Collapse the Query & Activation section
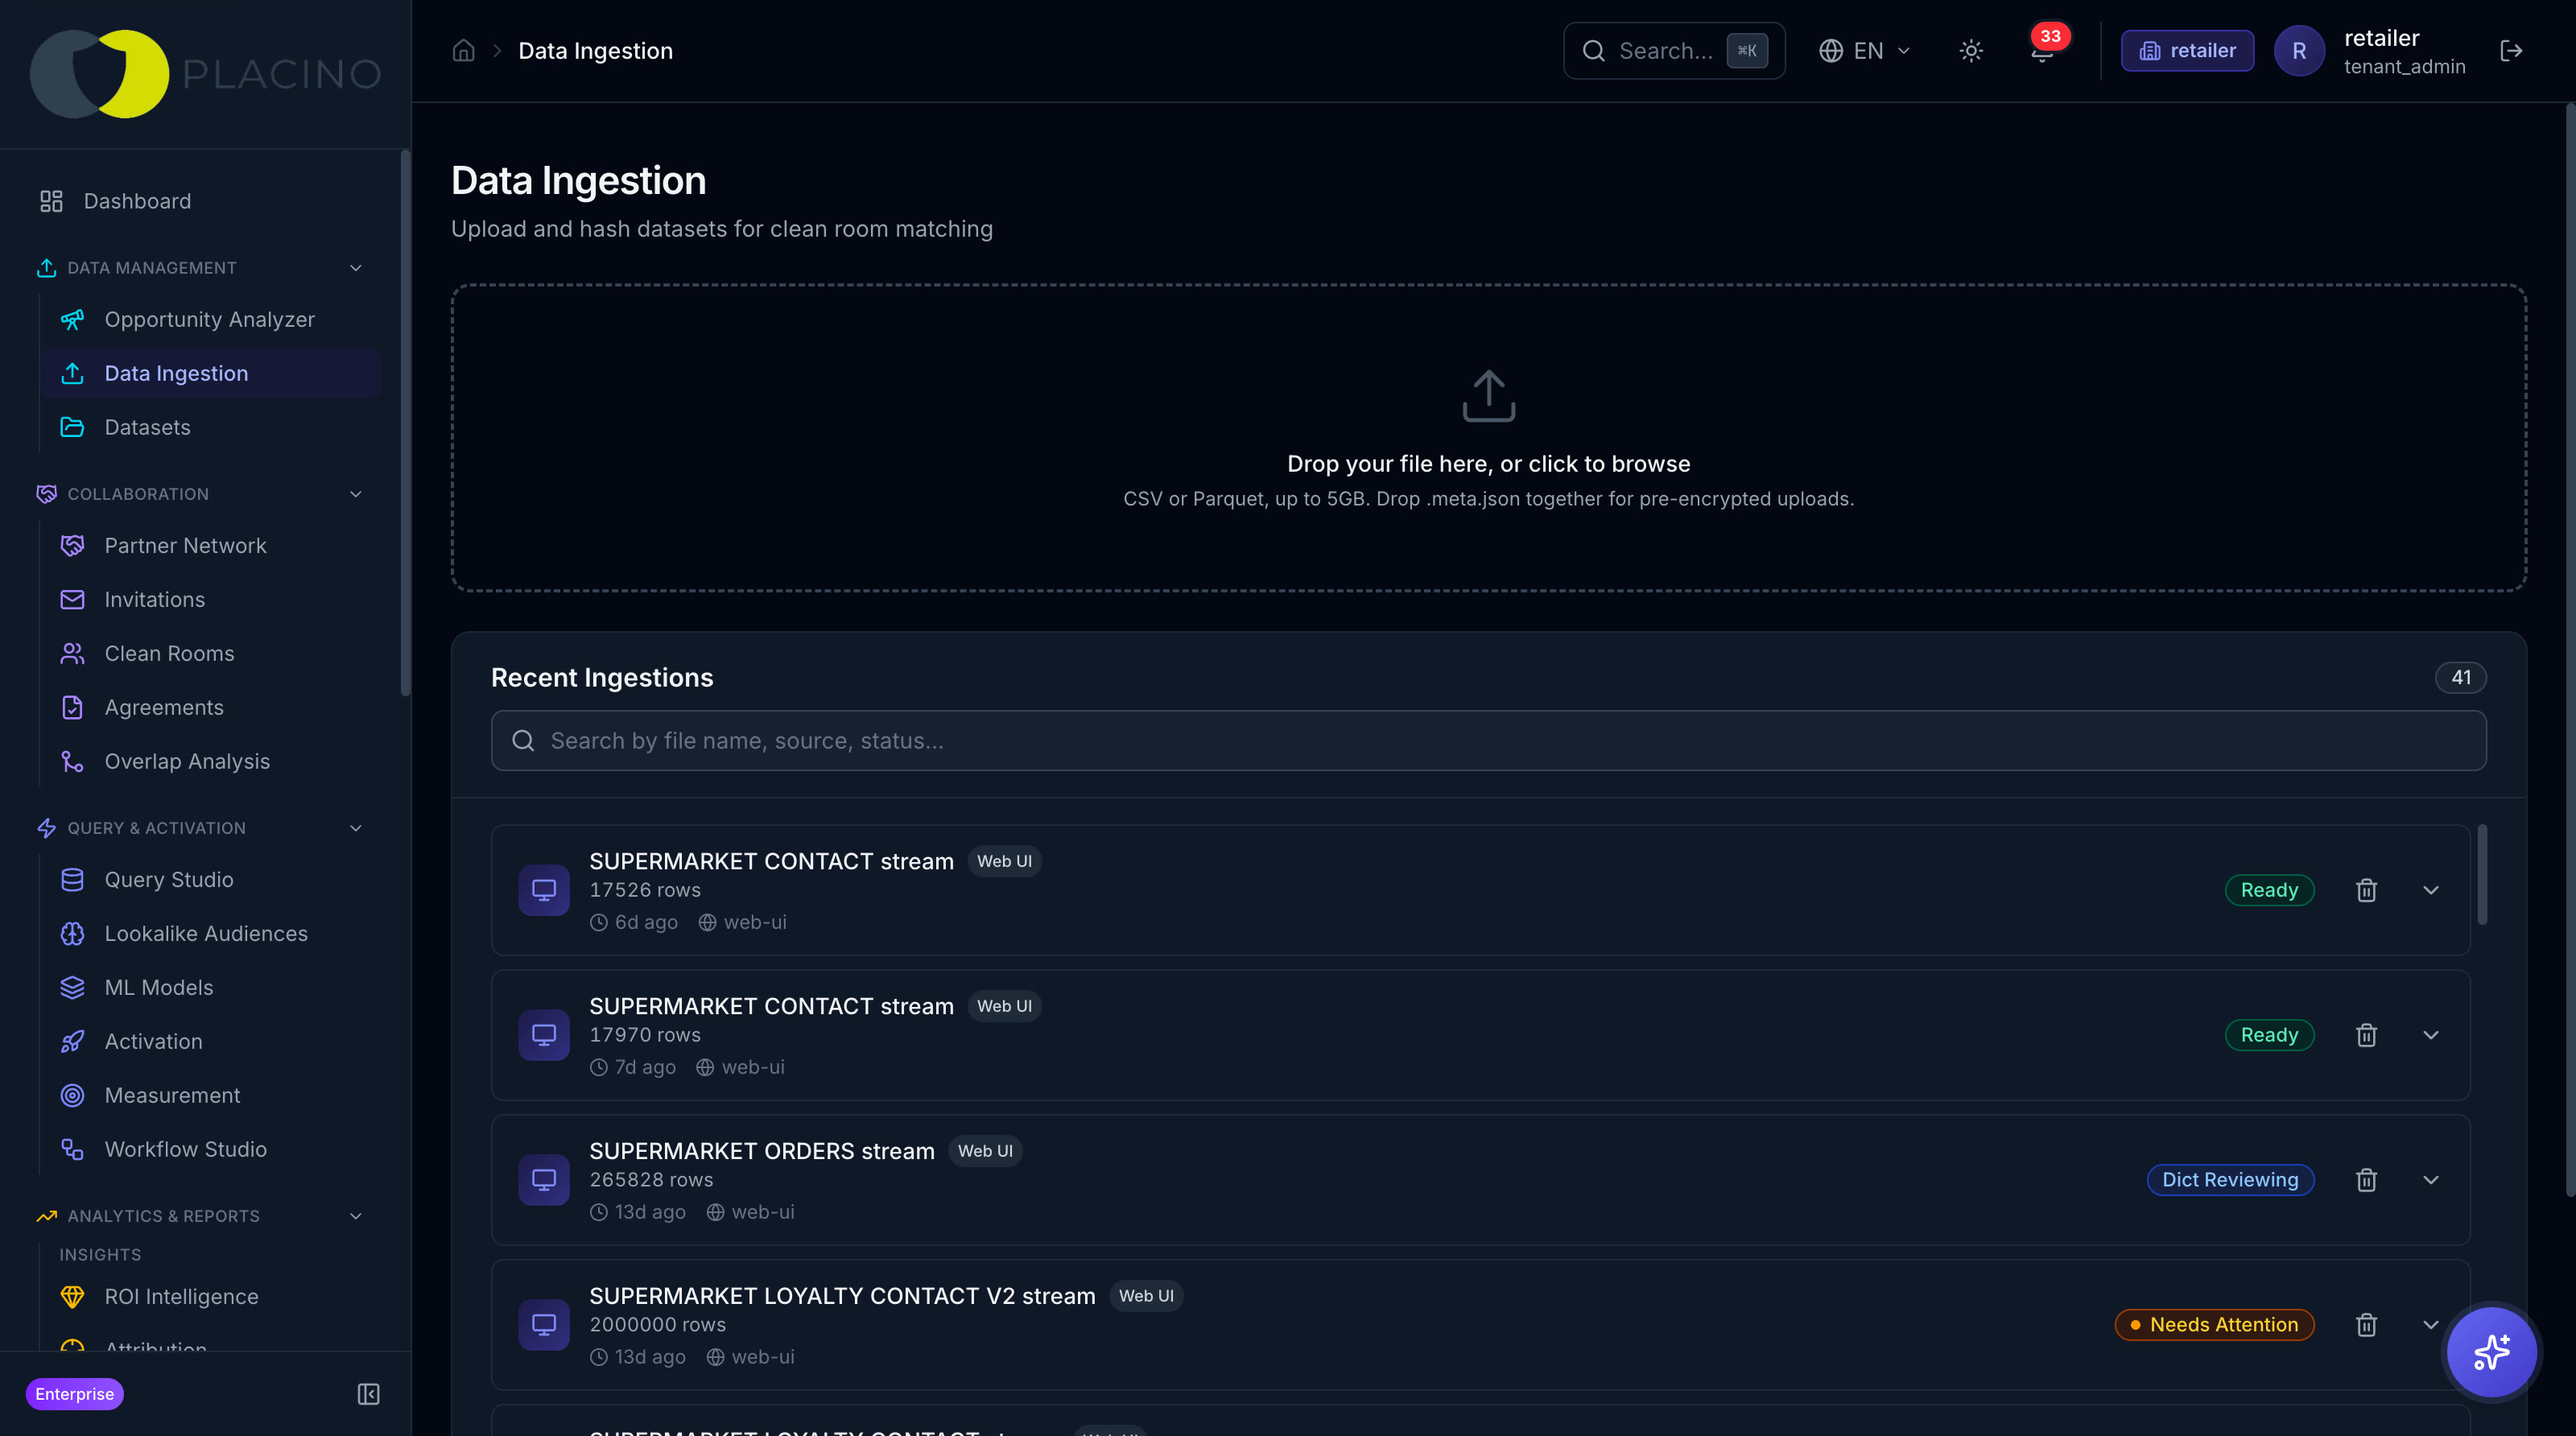The width and height of the screenshot is (2576, 1436). pos(356,828)
